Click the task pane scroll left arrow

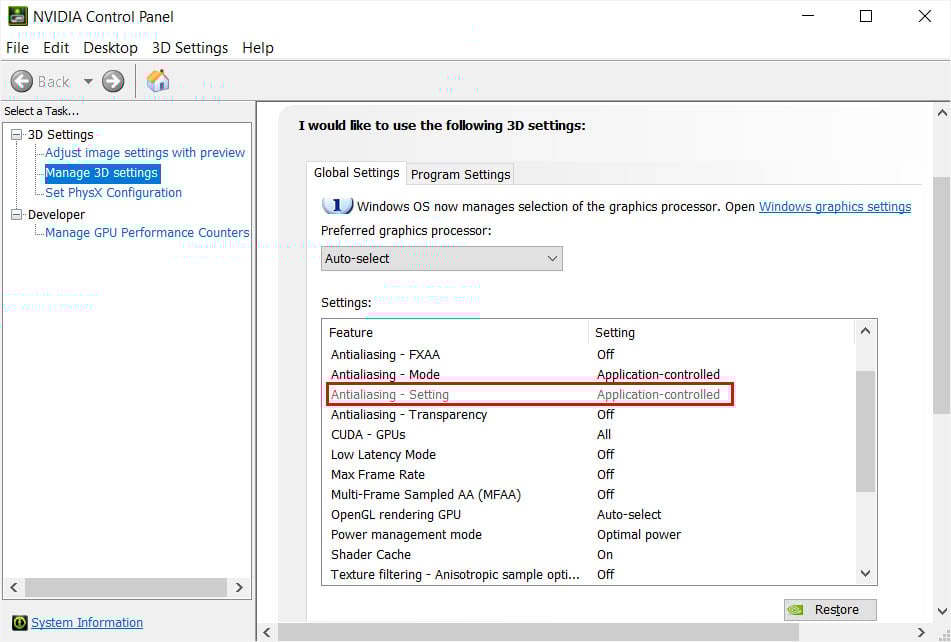14,587
